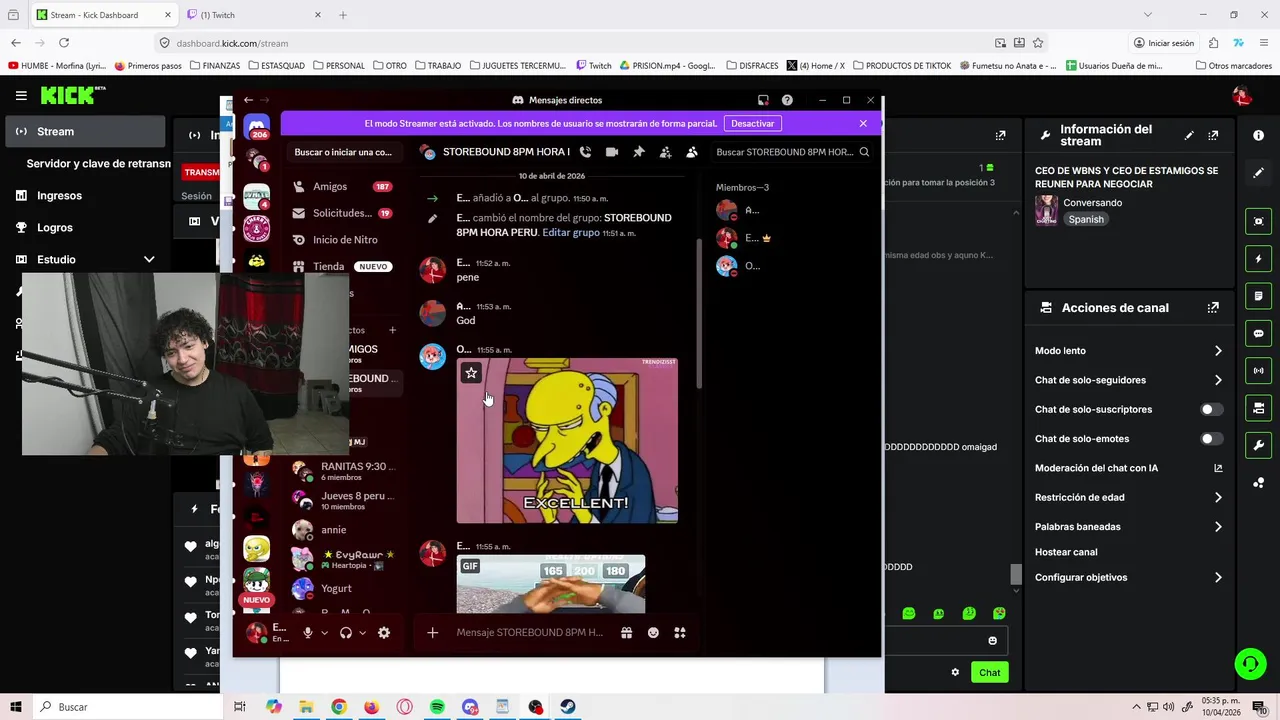Click Discord conversation search box
This screenshot has width=1280, height=720.
coord(343,152)
